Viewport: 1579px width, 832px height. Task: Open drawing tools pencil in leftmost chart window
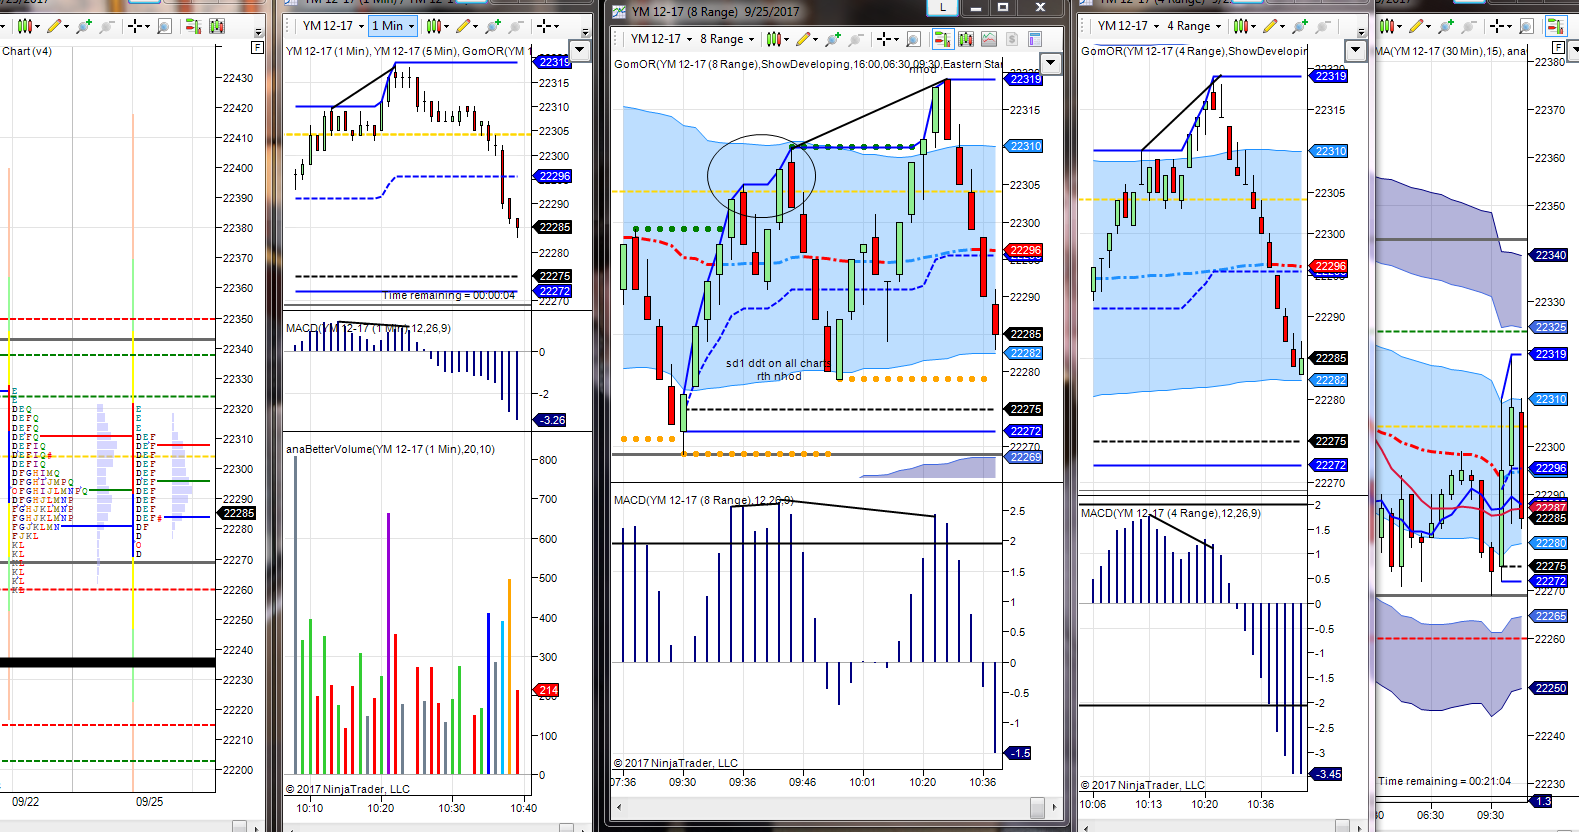coord(57,26)
